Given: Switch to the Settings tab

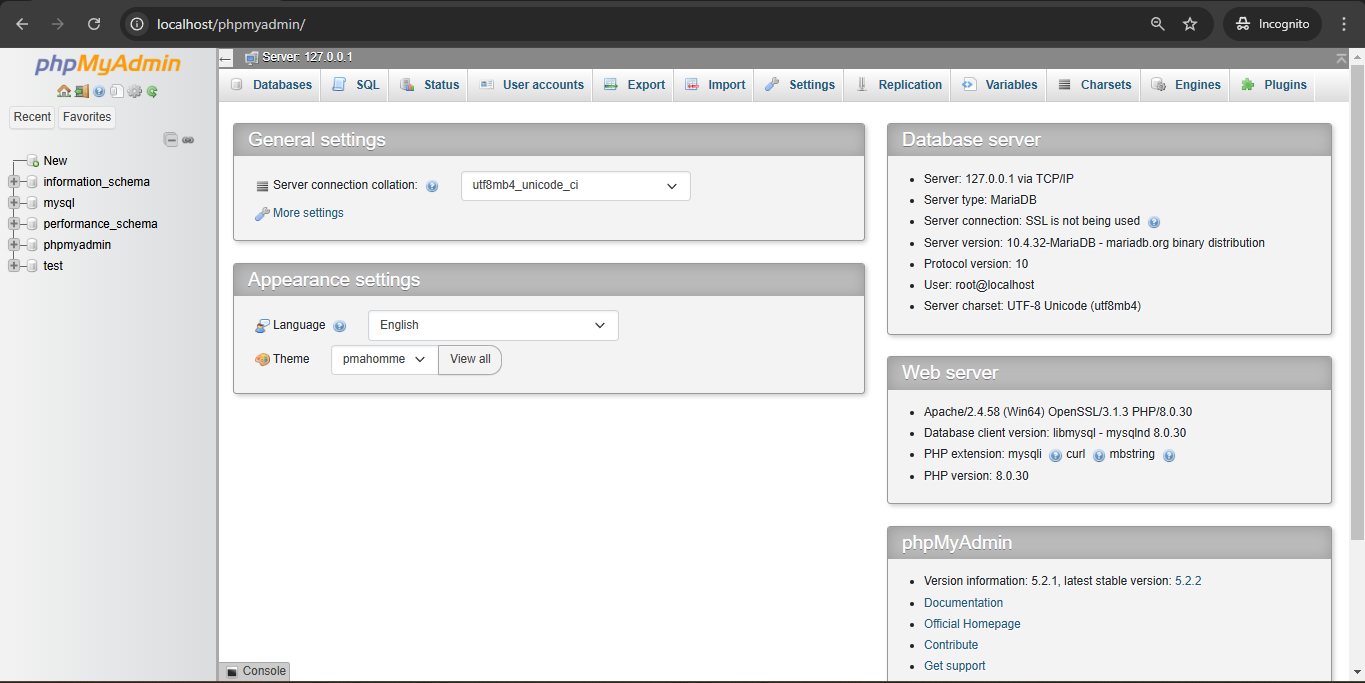Looking at the screenshot, I should [800, 85].
